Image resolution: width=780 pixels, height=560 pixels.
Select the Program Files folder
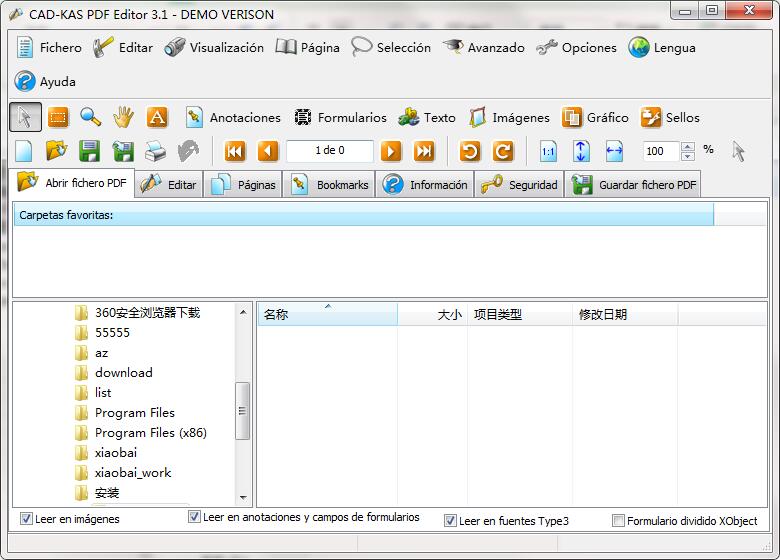[x=134, y=413]
